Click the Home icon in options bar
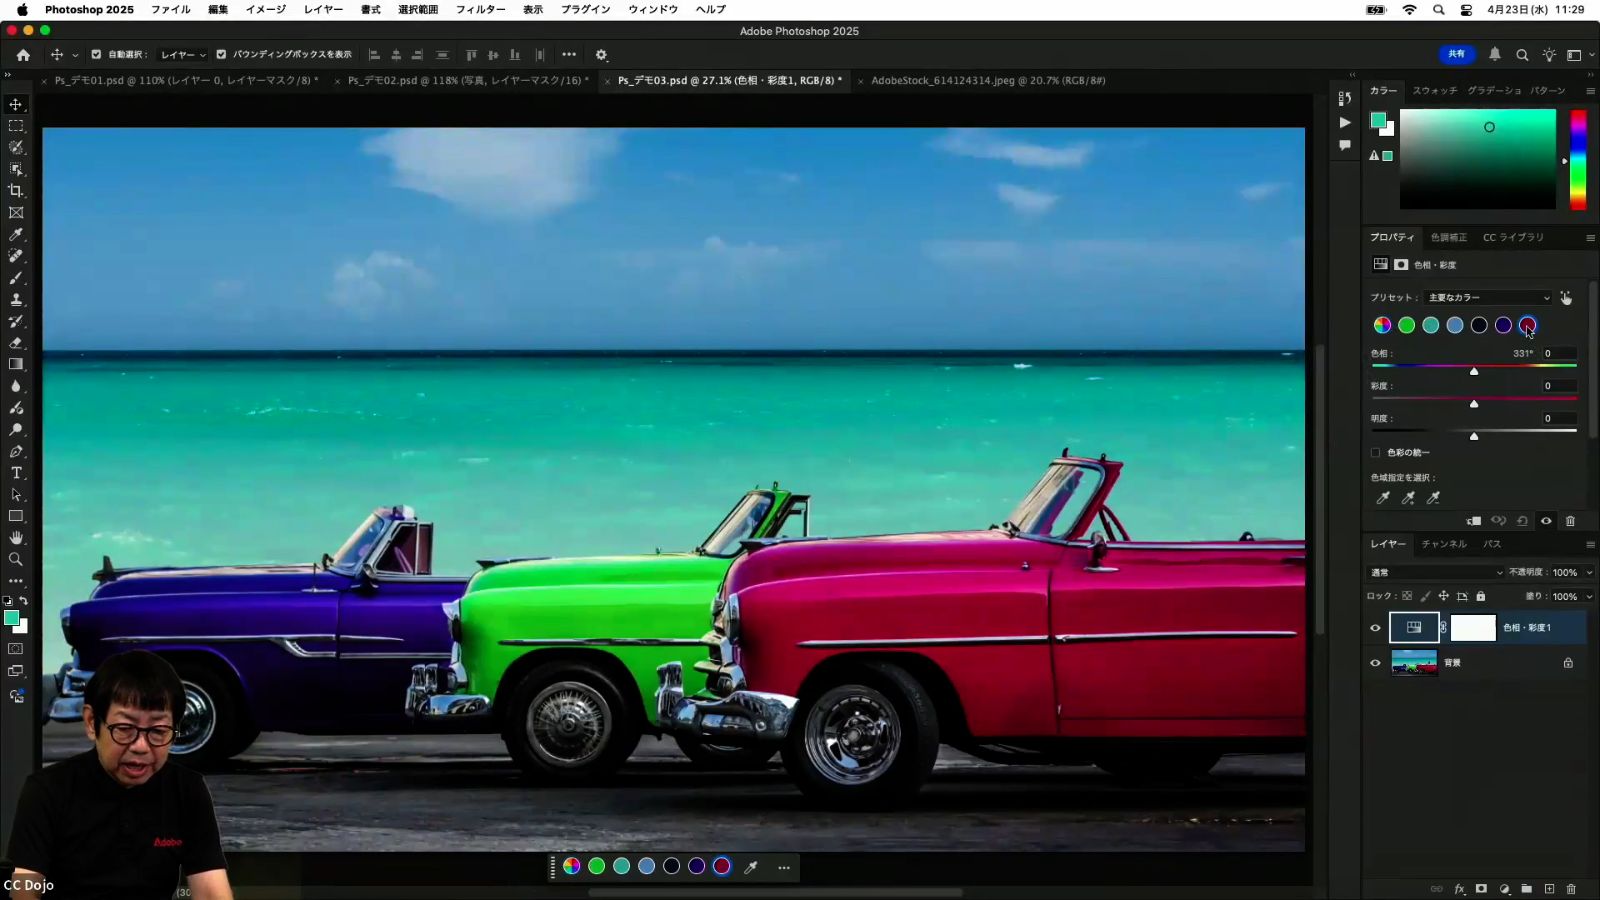The width and height of the screenshot is (1600, 900). [x=23, y=55]
